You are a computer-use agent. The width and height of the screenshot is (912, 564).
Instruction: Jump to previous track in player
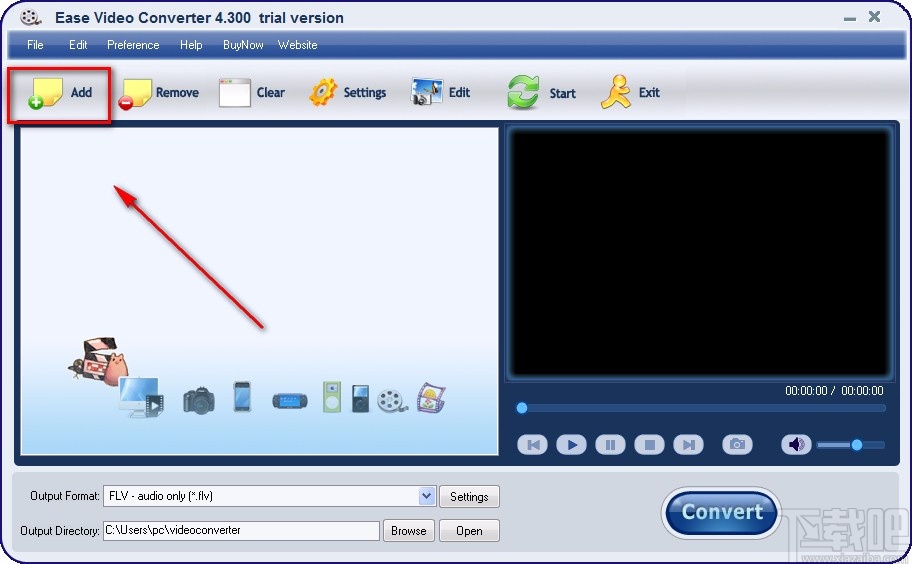[x=532, y=445]
